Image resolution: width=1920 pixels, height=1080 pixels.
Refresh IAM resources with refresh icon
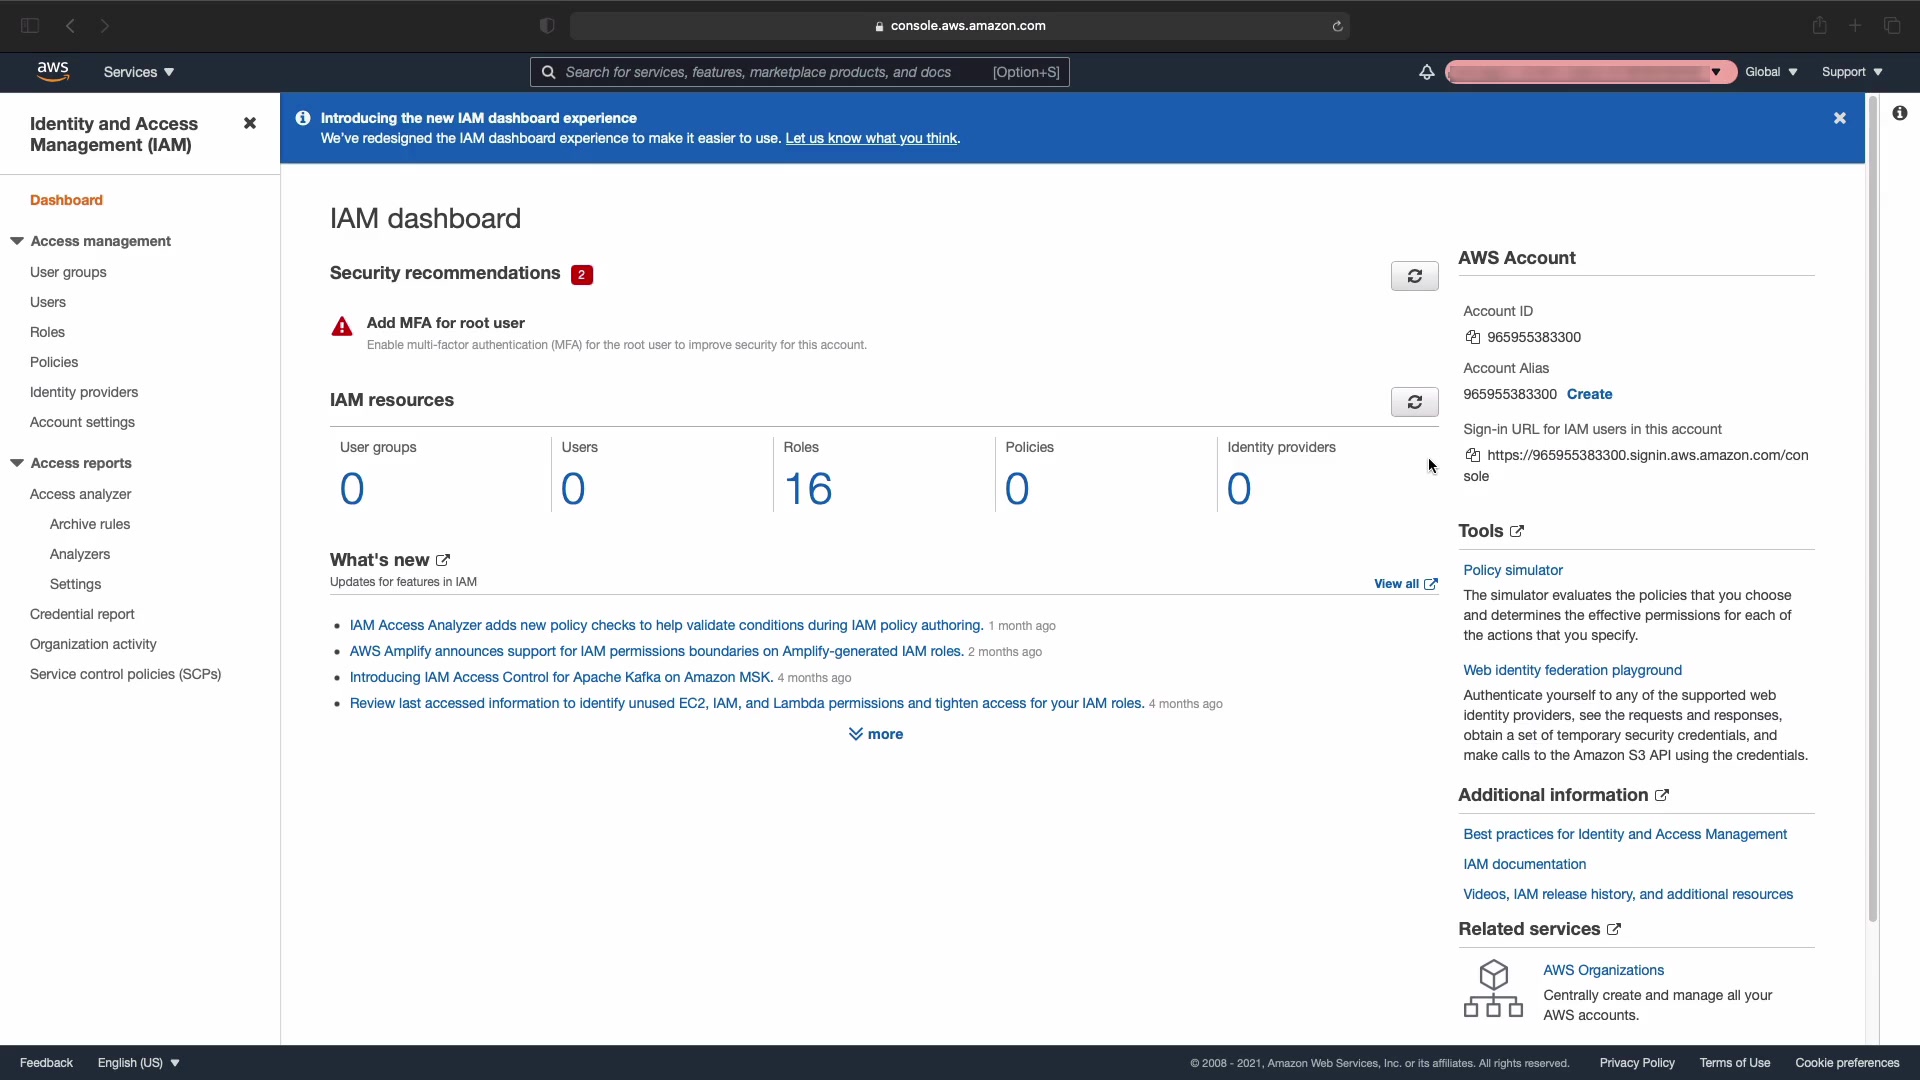1414,402
